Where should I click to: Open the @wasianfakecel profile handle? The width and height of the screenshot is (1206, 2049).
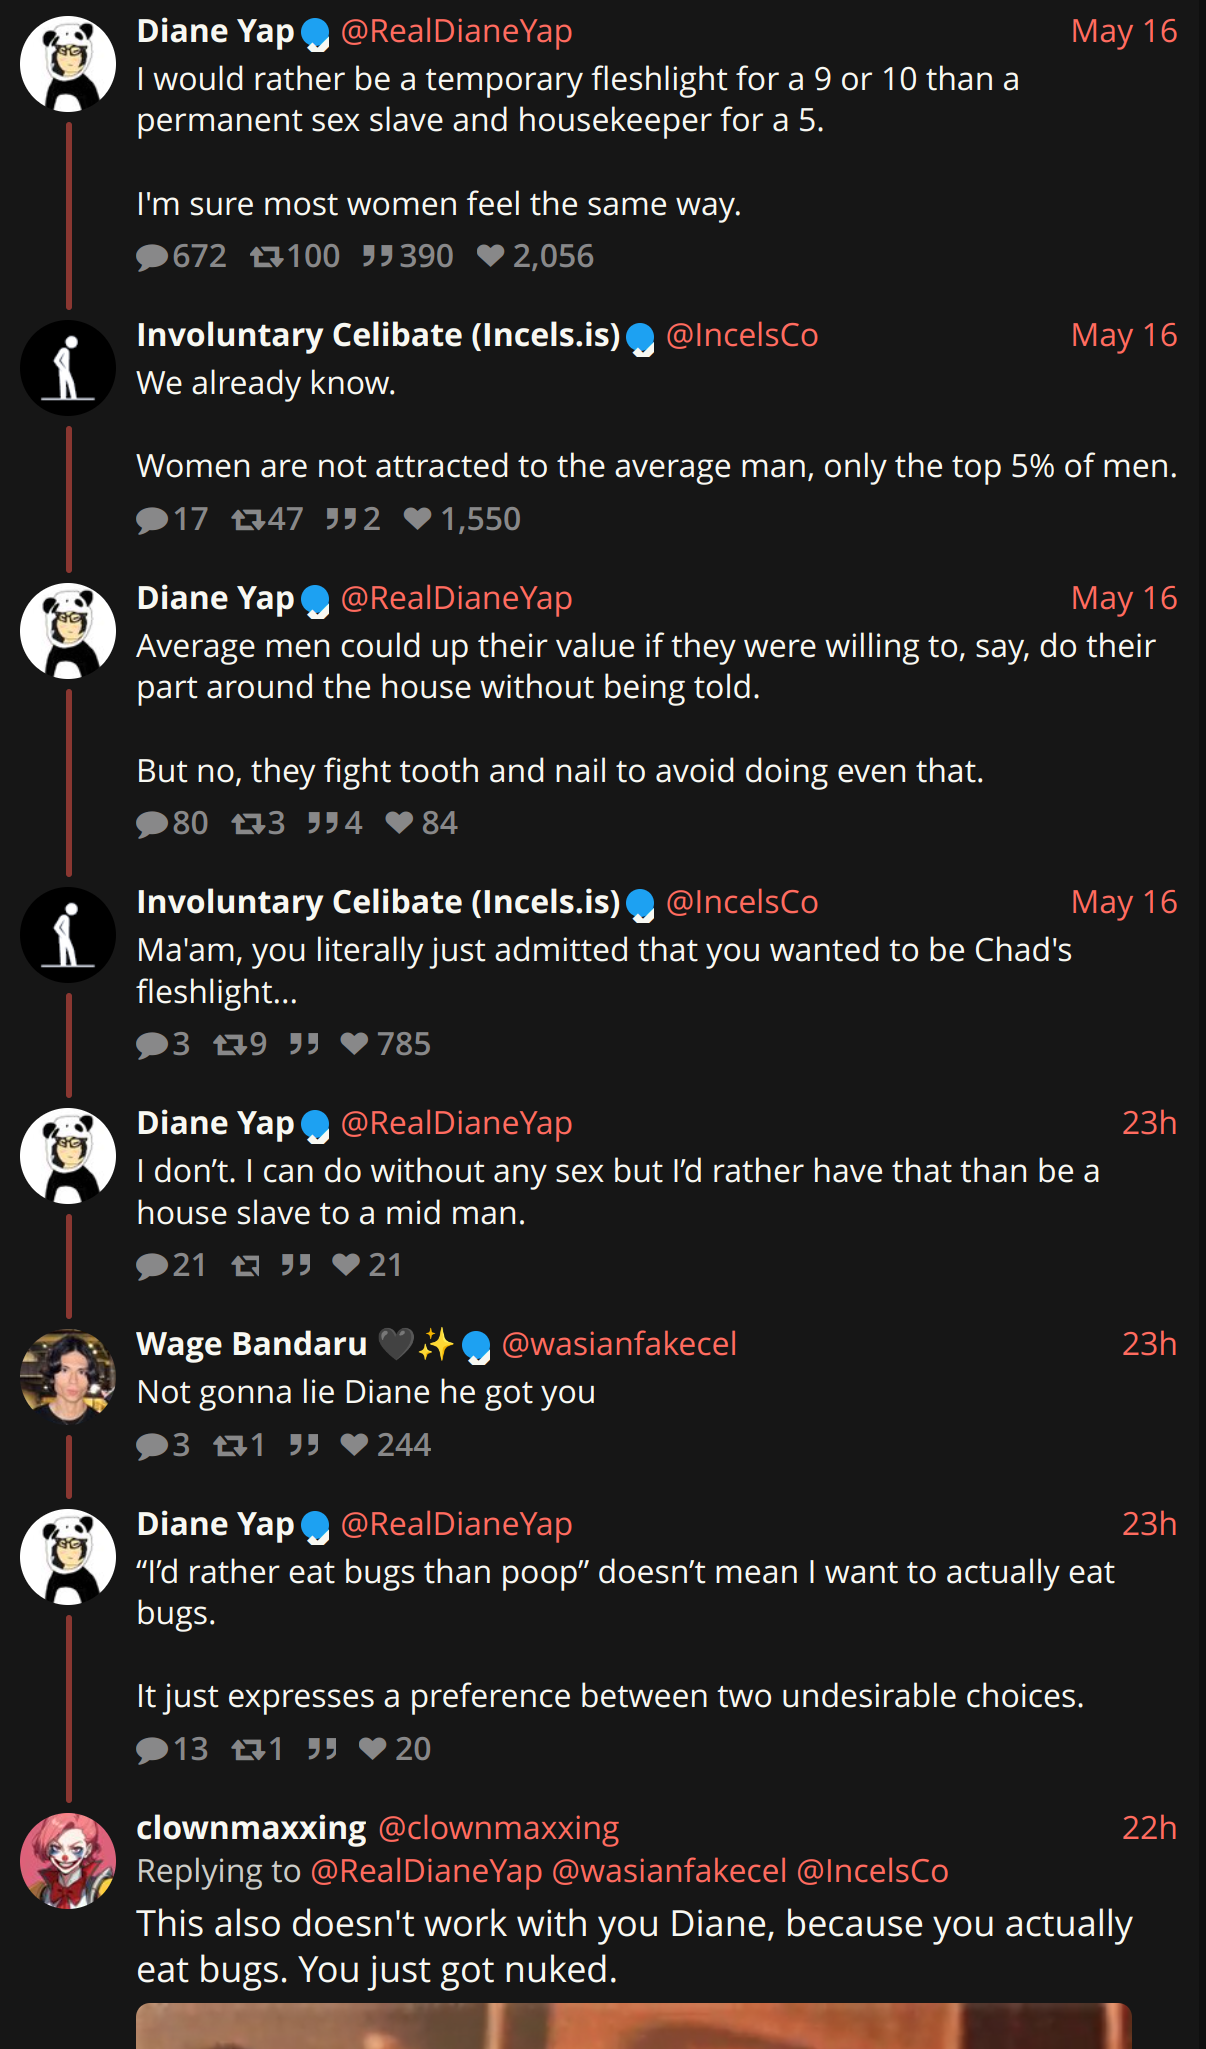pos(619,1344)
